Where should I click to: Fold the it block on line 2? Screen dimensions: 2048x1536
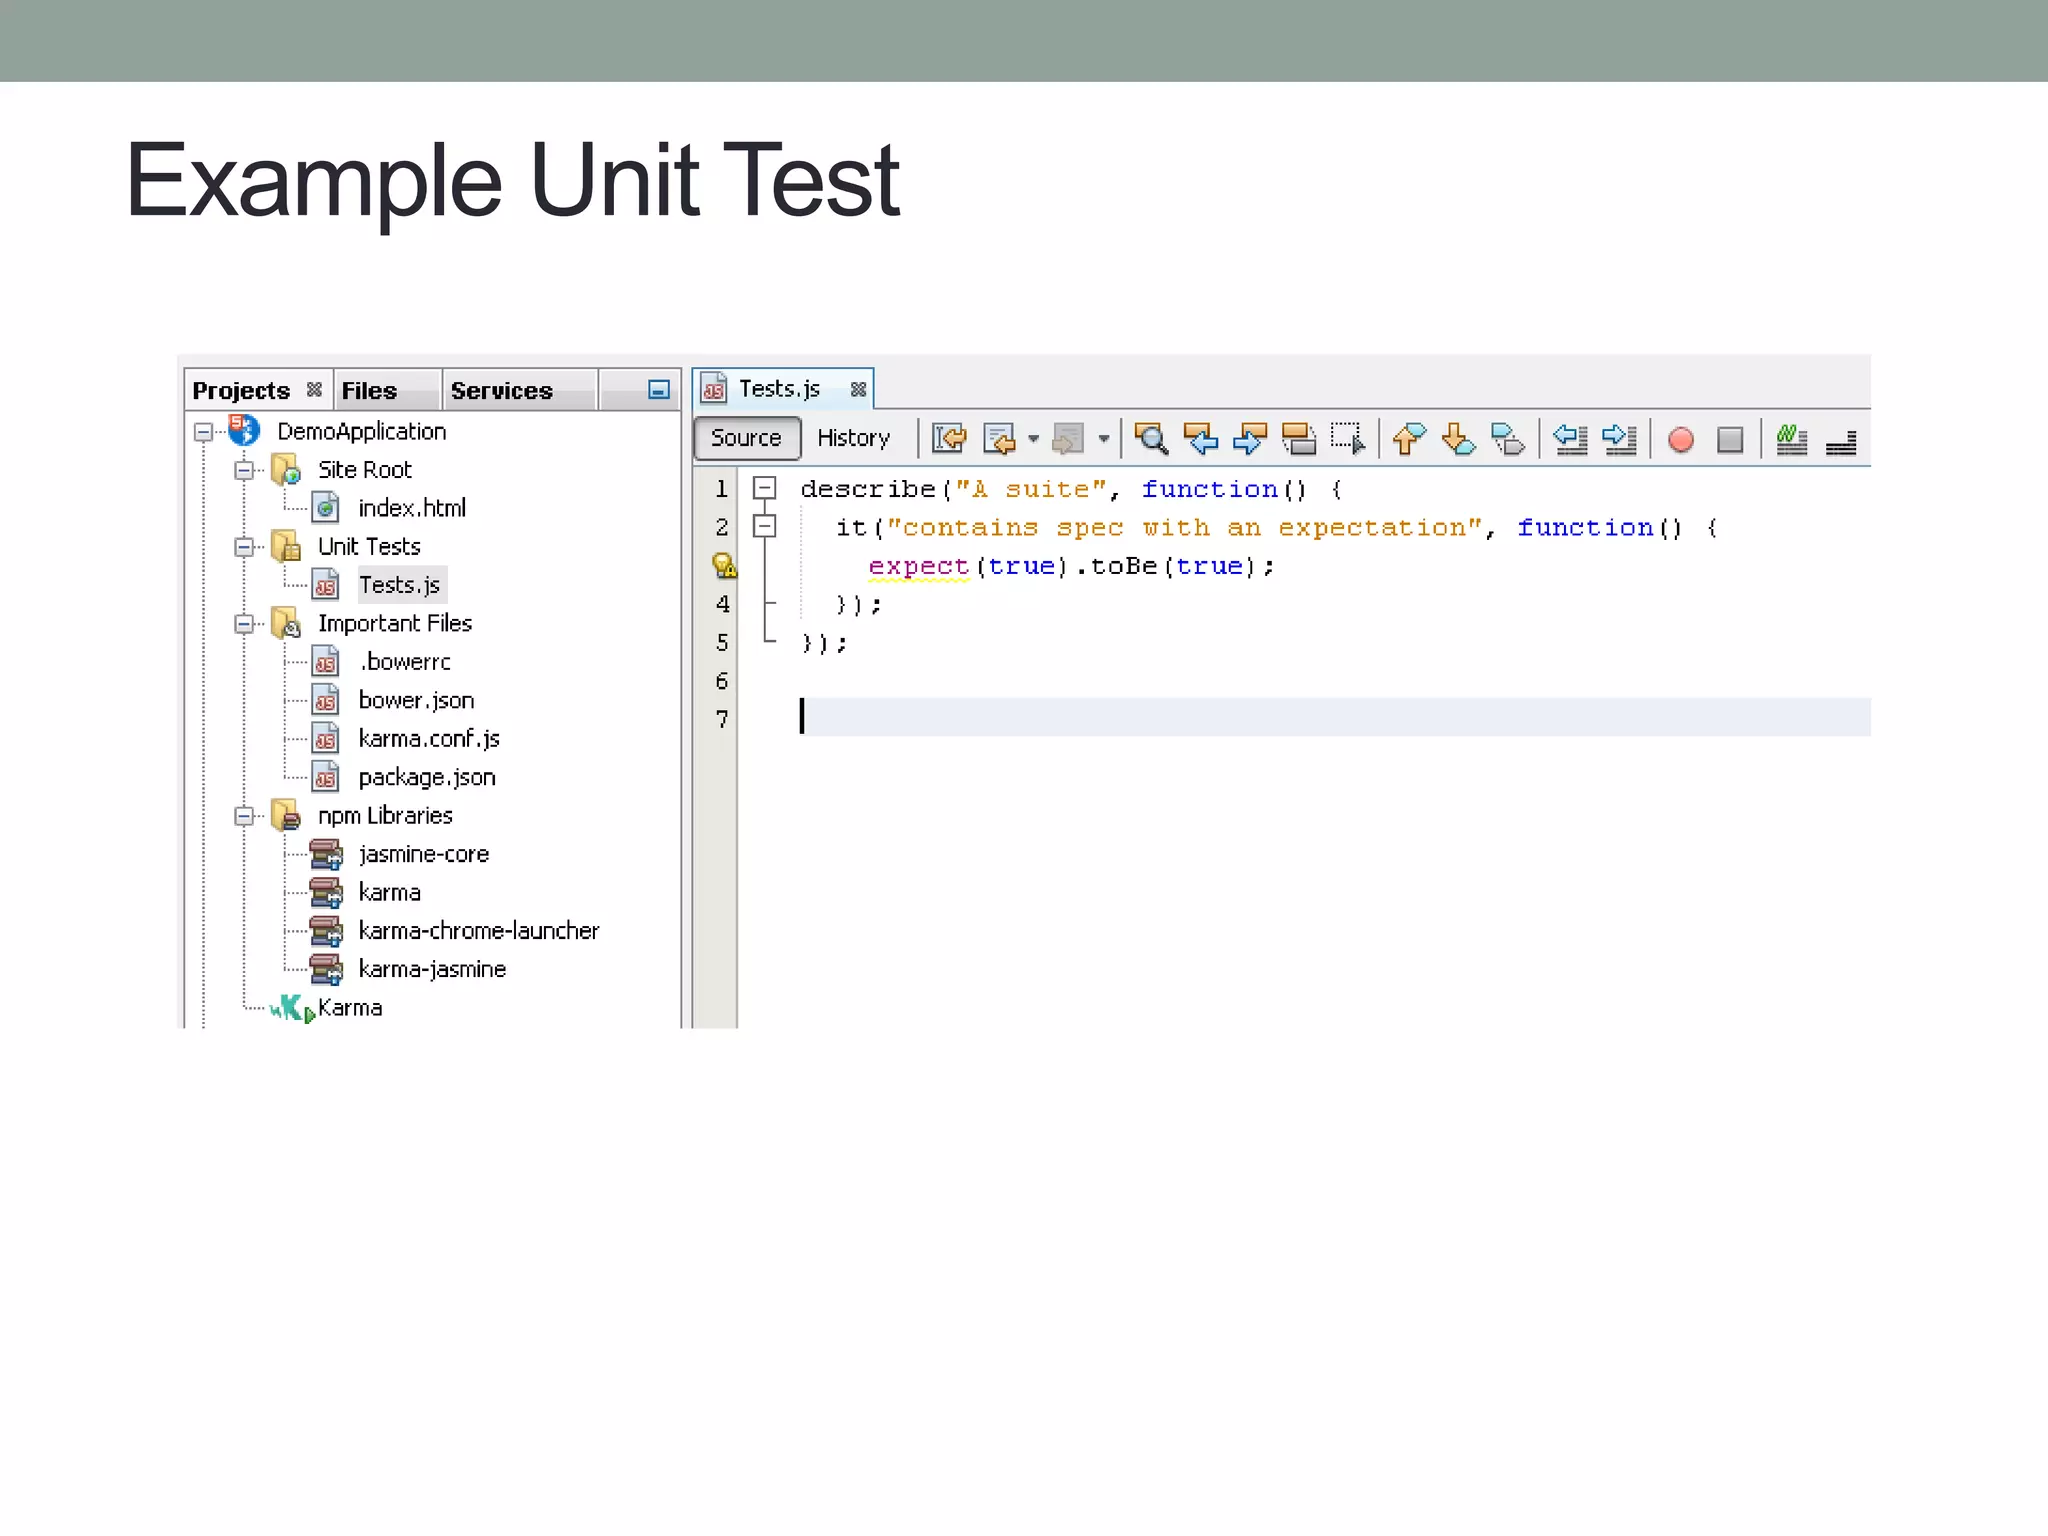(x=765, y=526)
